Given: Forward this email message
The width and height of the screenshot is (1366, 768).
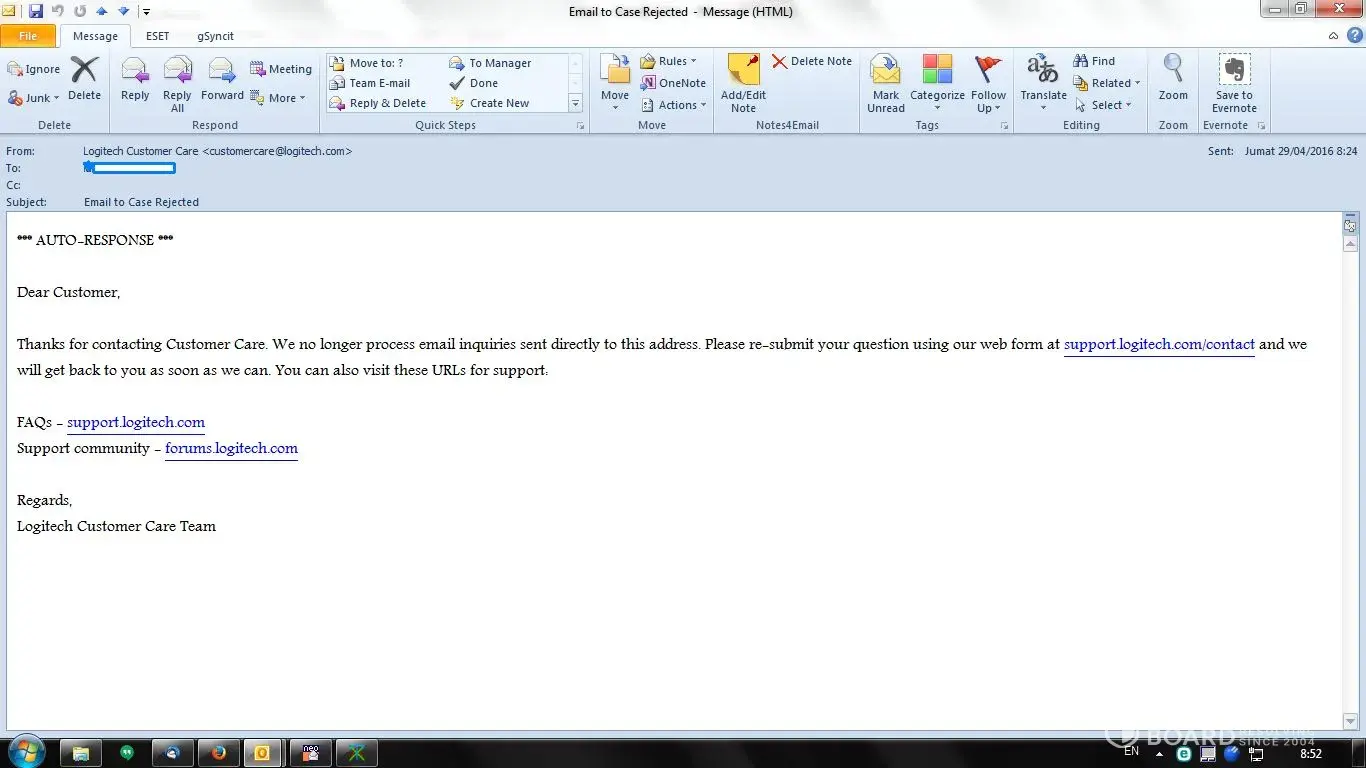Looking at the screenshot, I should click(222, 81).
